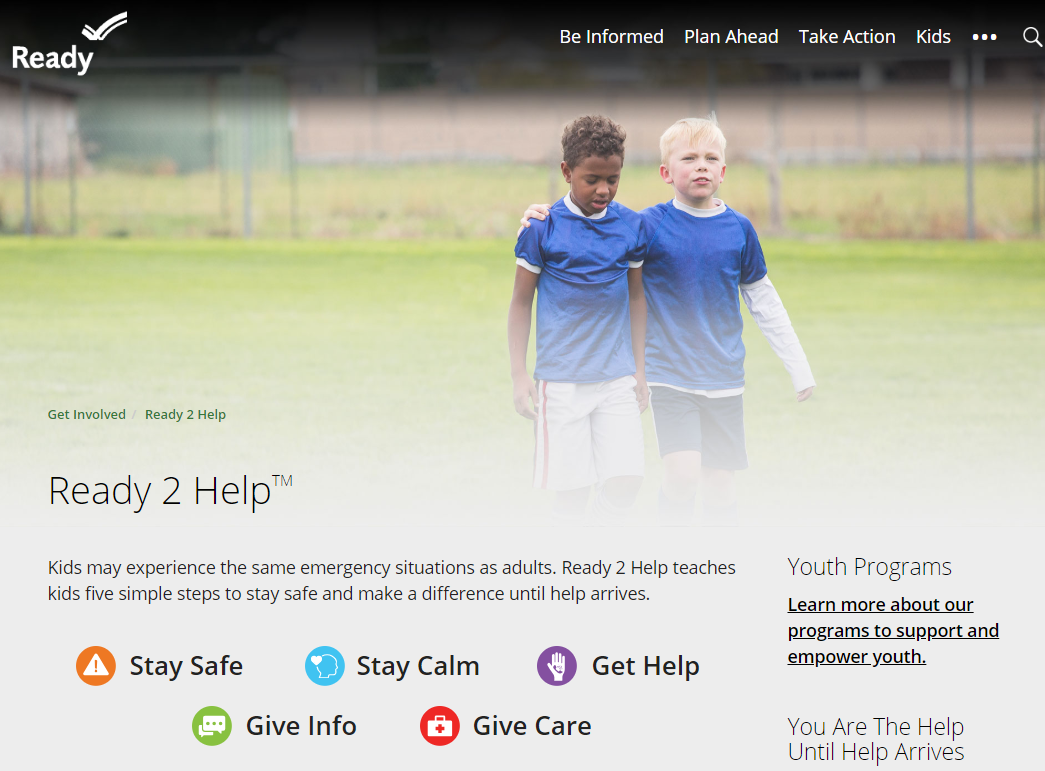Click the Ready 2 Help breadcrumb
This screenshot has width=1045, height=771.
(185, 414)
